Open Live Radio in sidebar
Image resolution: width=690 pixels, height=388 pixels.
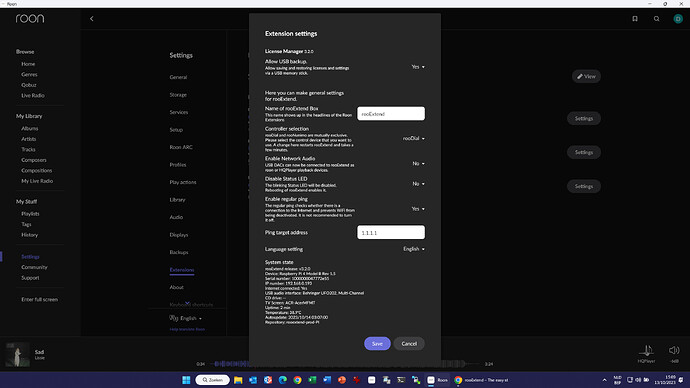tap(33, 95)
